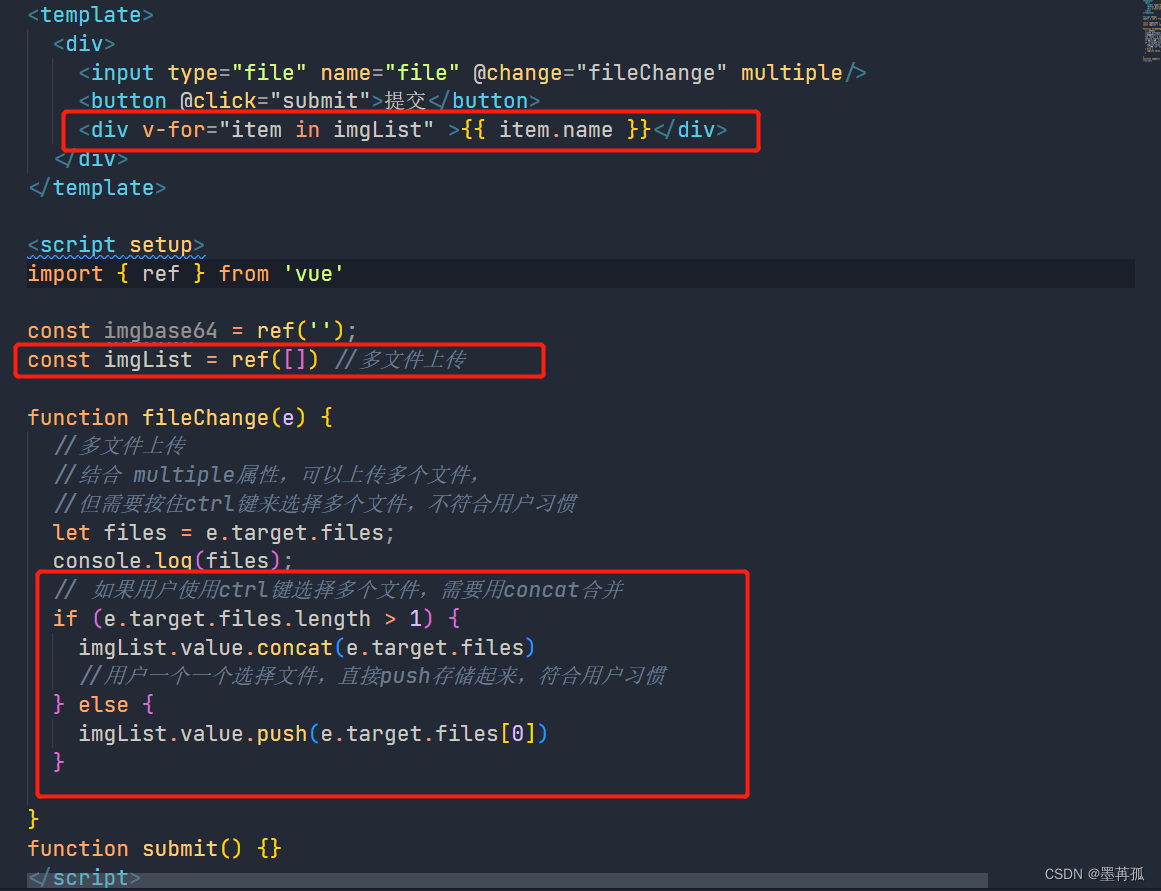Click the closing </script> tag
Viewport: 1161px width, 891px height.
(84, 878)
